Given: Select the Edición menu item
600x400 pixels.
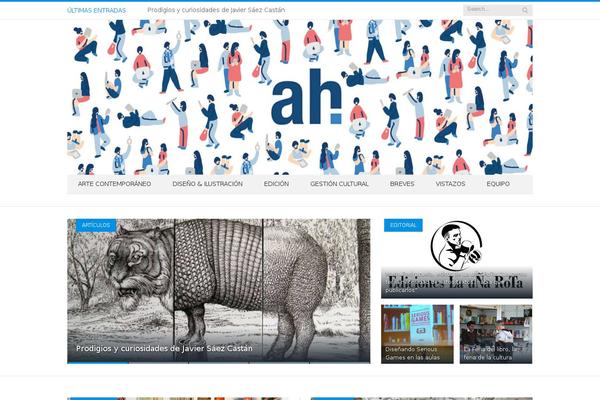Looking at the screenshot, I should pos(276,184).
